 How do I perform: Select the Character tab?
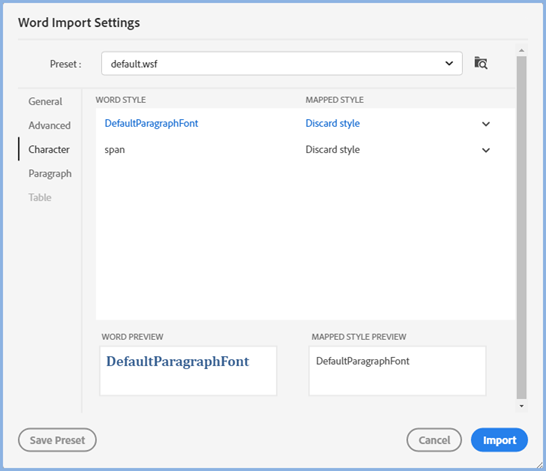[49, 149]
